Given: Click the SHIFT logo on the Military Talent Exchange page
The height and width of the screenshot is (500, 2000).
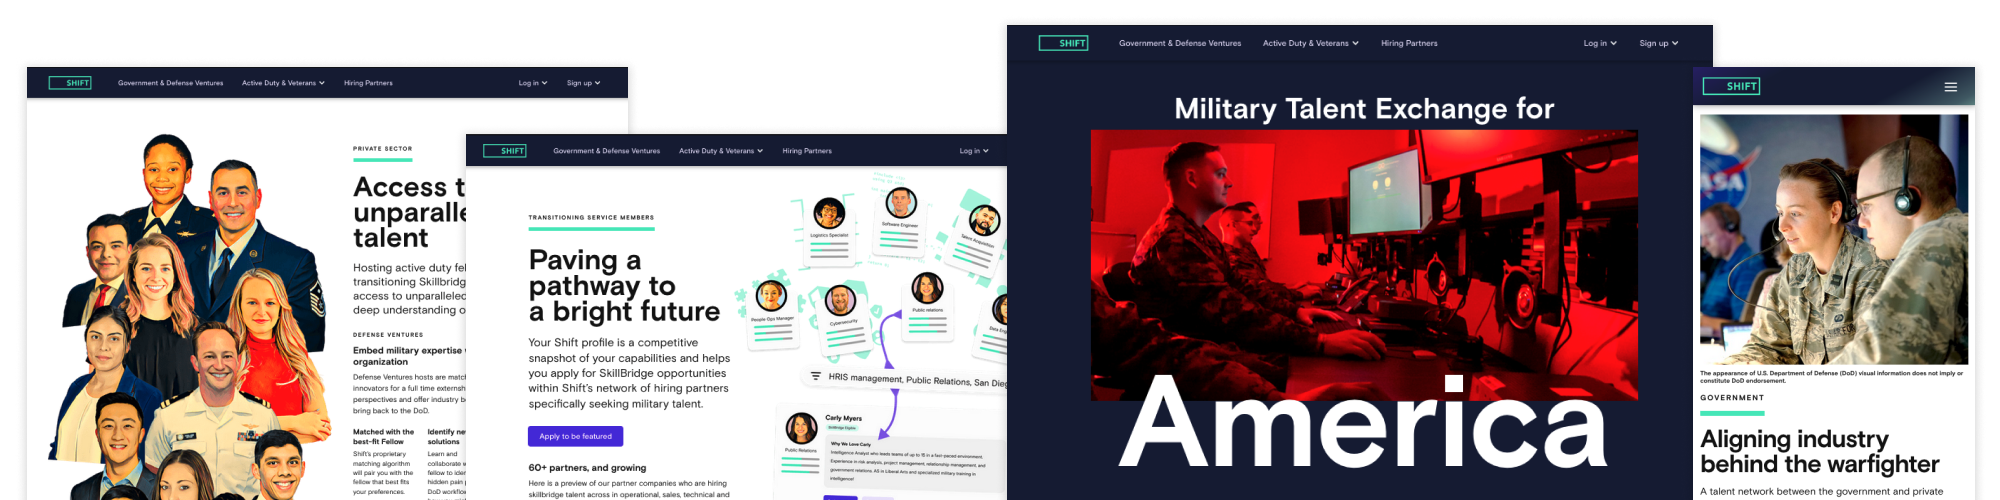Looking at the screenshot, I should click(1063, 43).
